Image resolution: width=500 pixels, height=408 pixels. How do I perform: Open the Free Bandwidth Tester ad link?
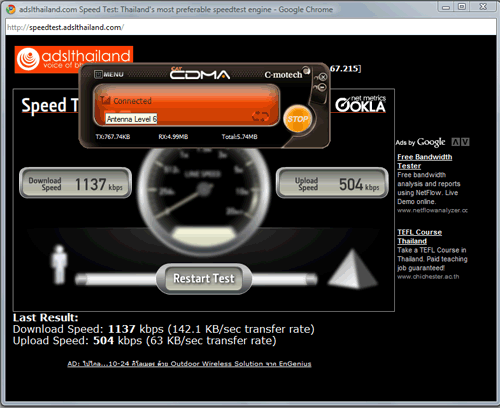(425, 161)
